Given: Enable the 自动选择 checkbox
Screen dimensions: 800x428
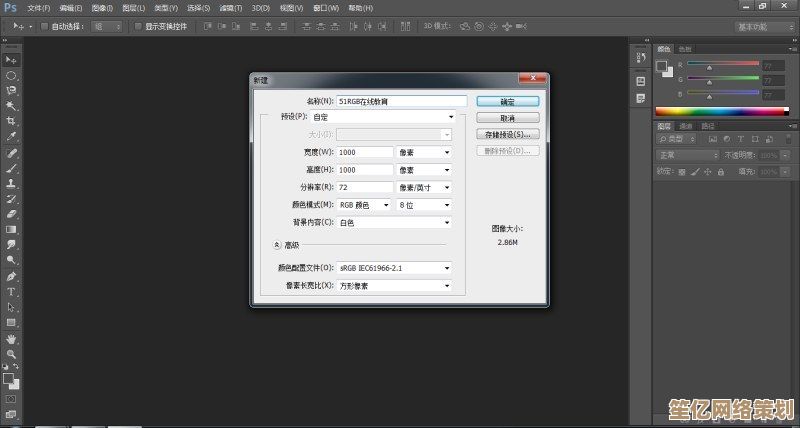Looking at the screenshot, I should tap(43, 27).
